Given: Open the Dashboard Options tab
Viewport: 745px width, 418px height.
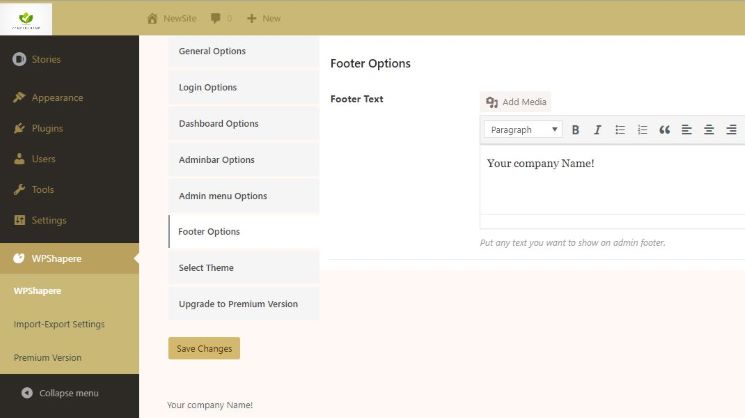Looking at the screenshot, I should [x=244, y=124].
